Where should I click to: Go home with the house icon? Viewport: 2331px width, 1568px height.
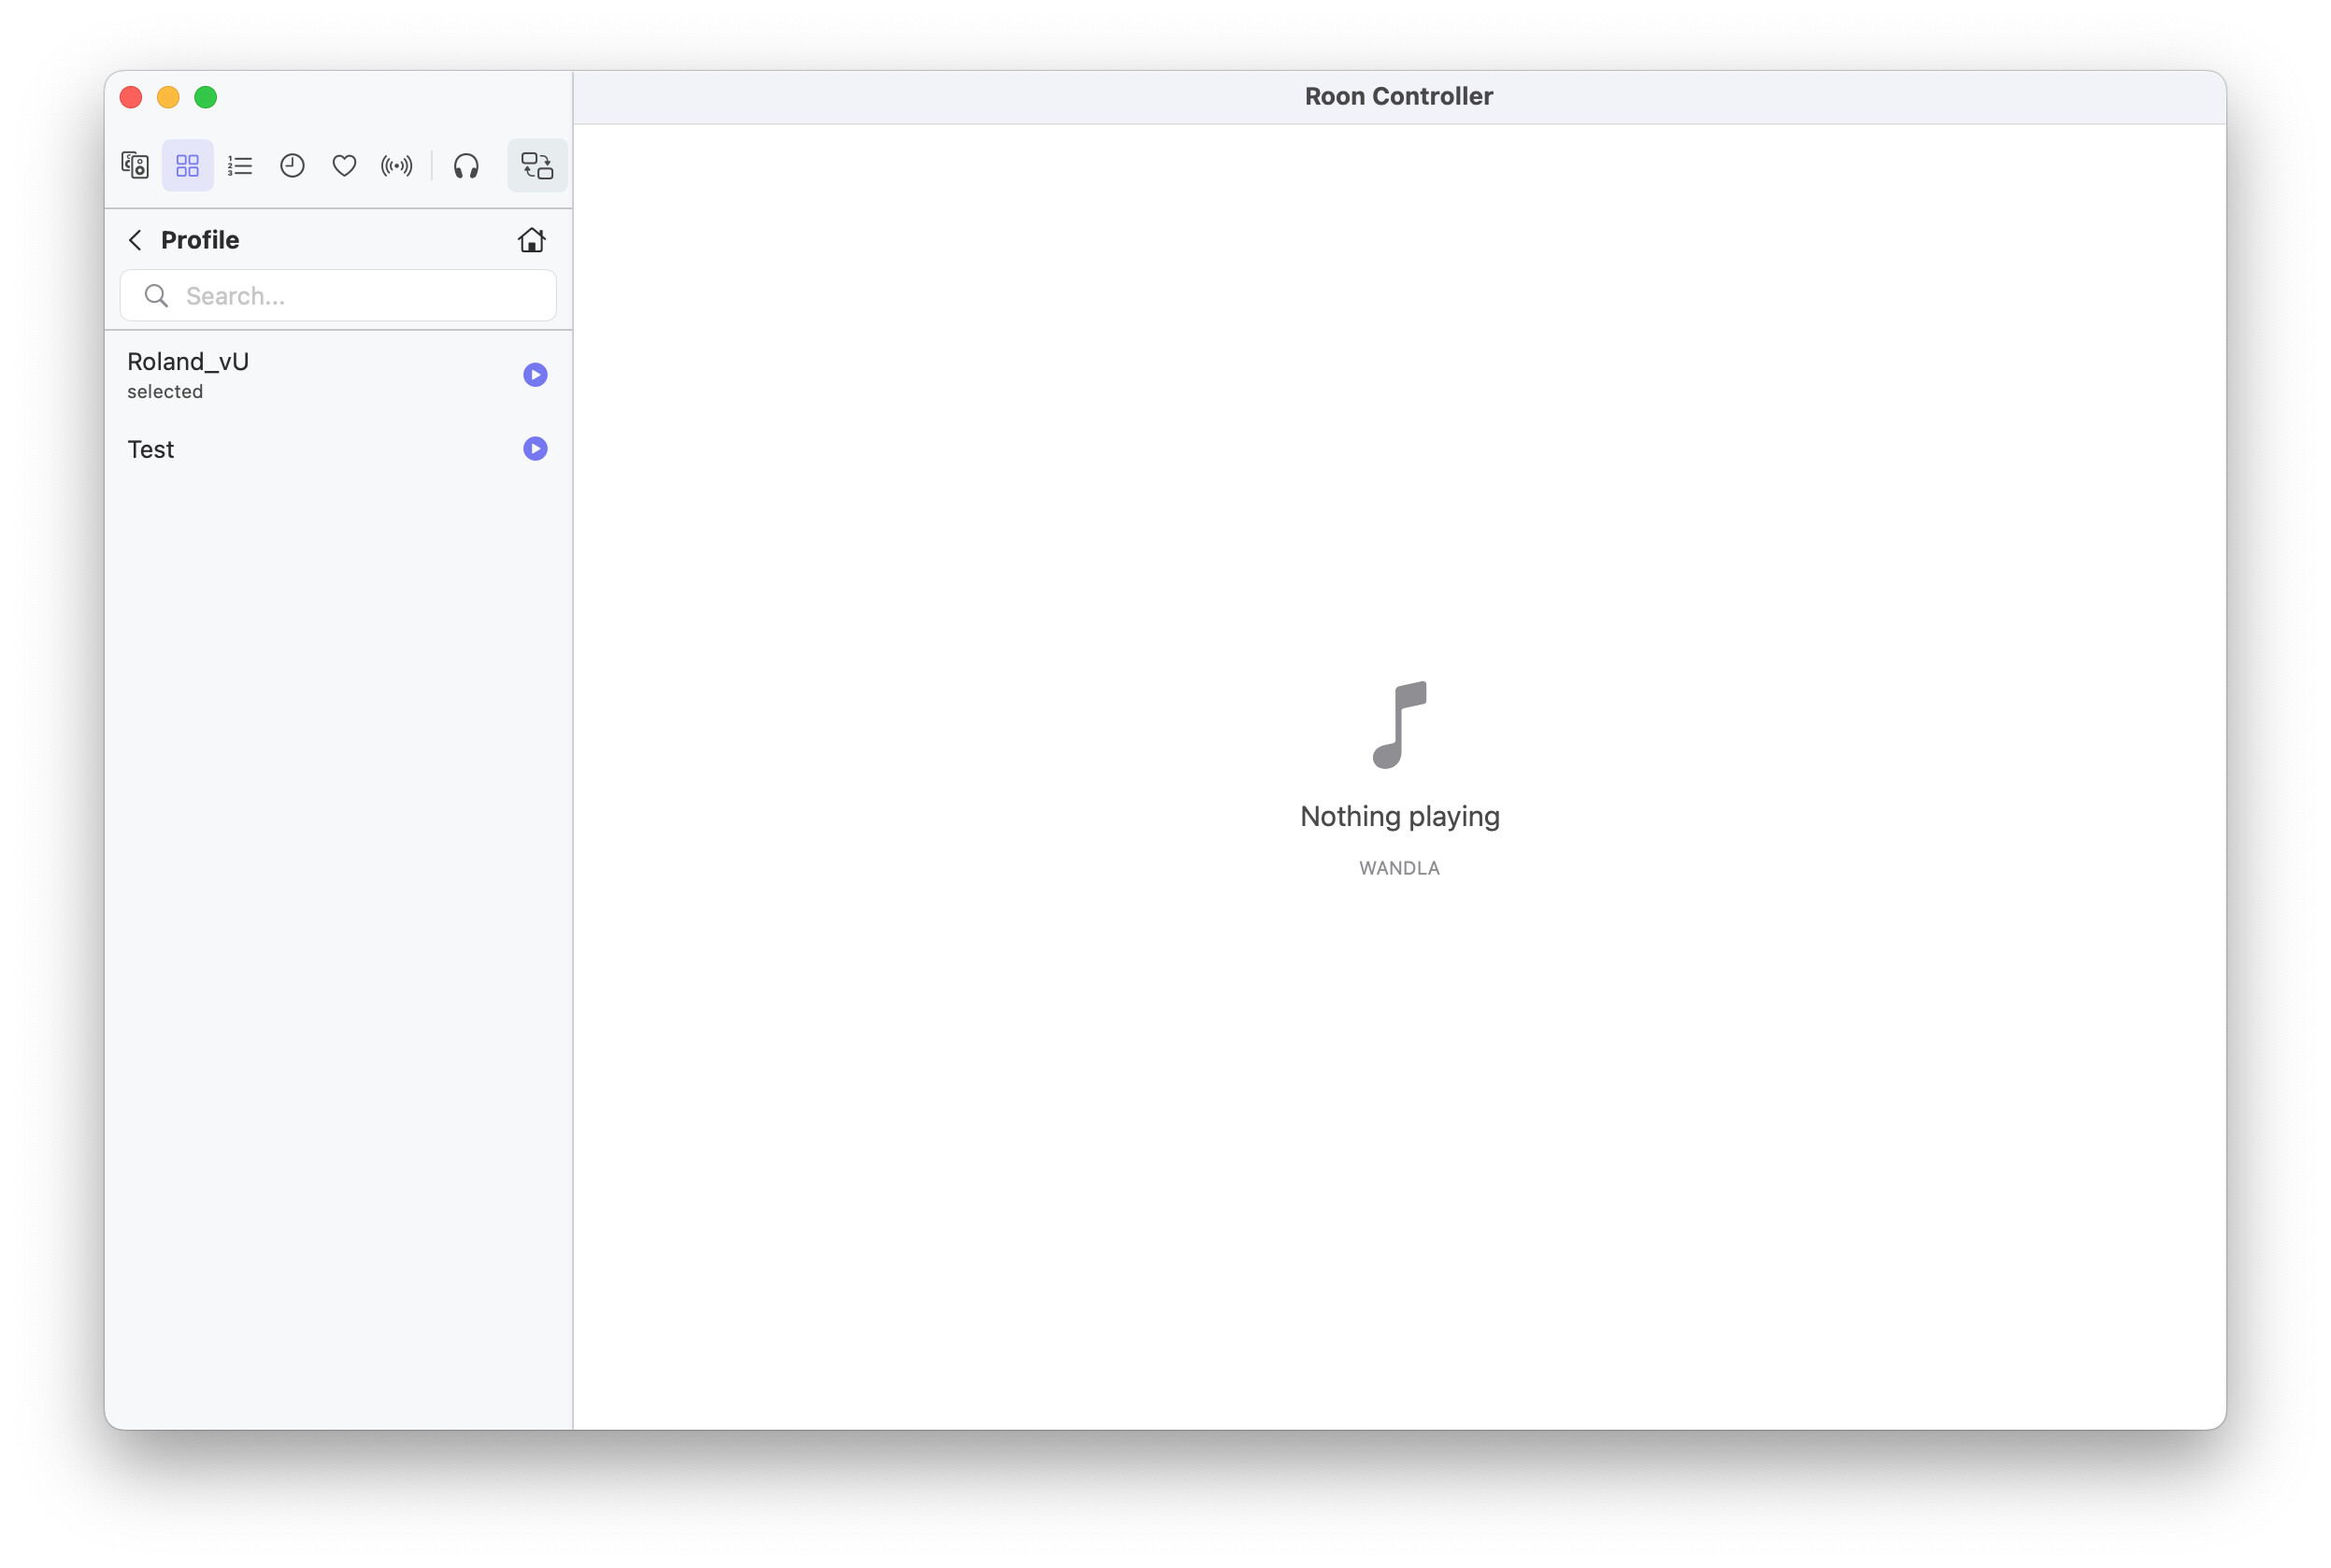[x=531, y=240]
